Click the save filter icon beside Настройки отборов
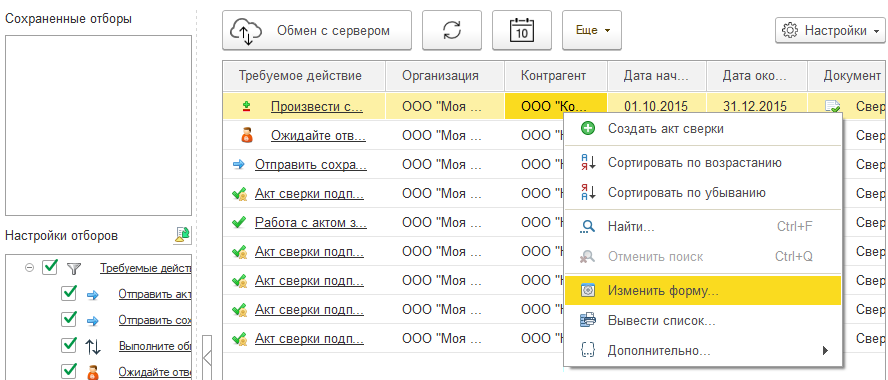Viewport: 888px width, 380px height. coord(182,235)
